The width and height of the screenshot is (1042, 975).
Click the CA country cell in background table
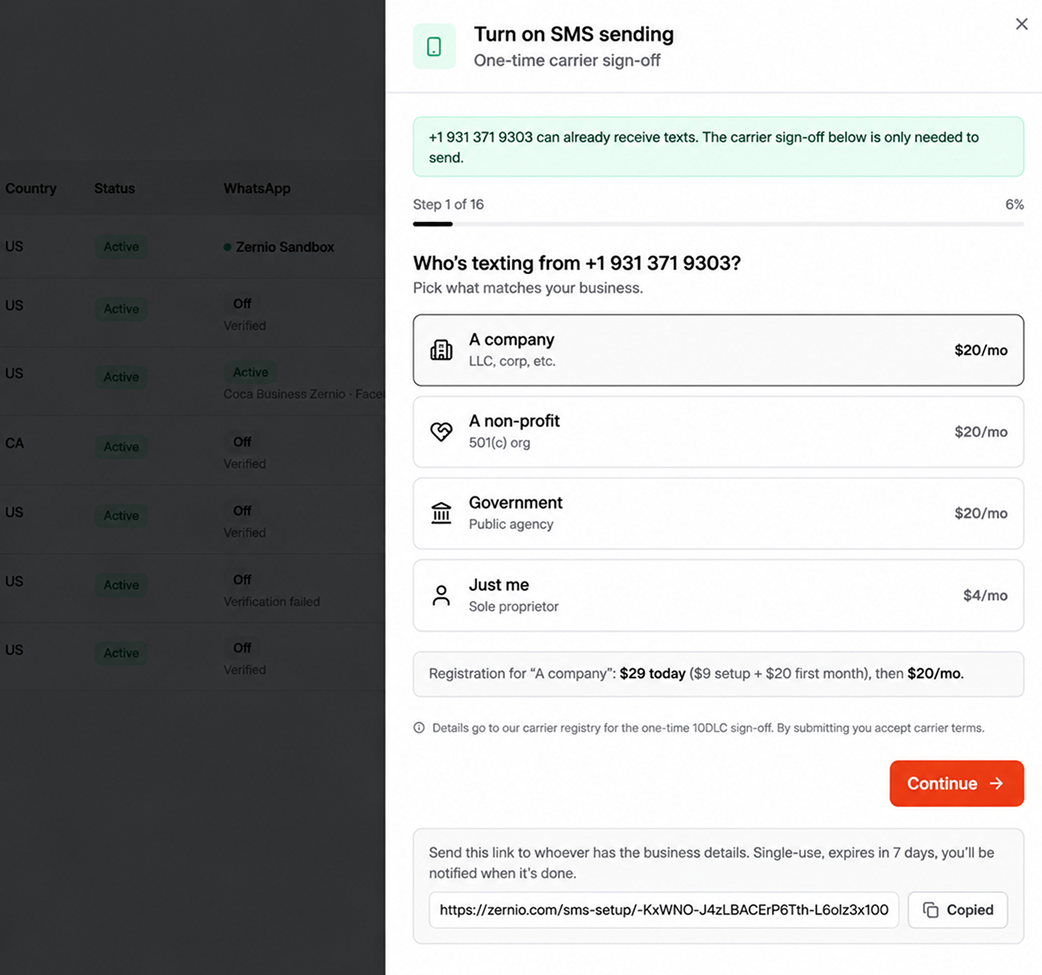[x=15, y=443]
